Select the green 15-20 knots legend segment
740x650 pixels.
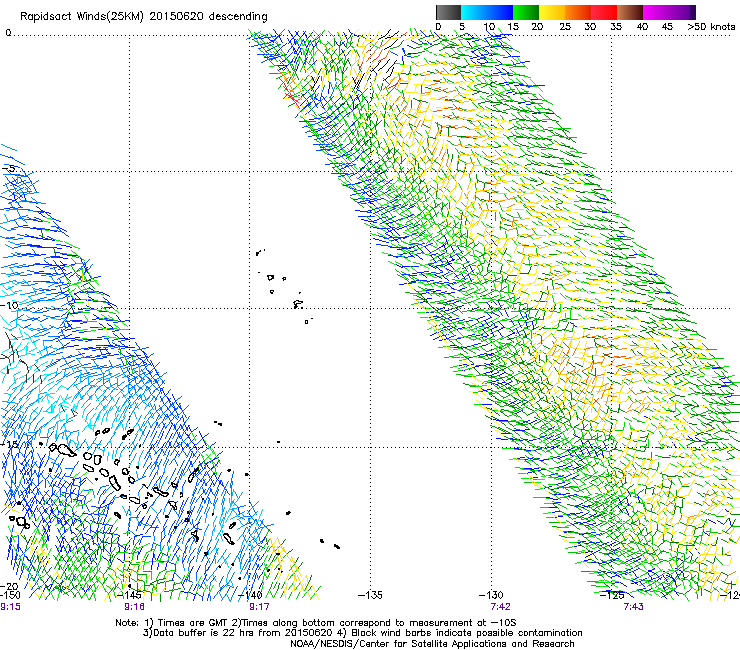pyautogui.click(x=526, y=12)
